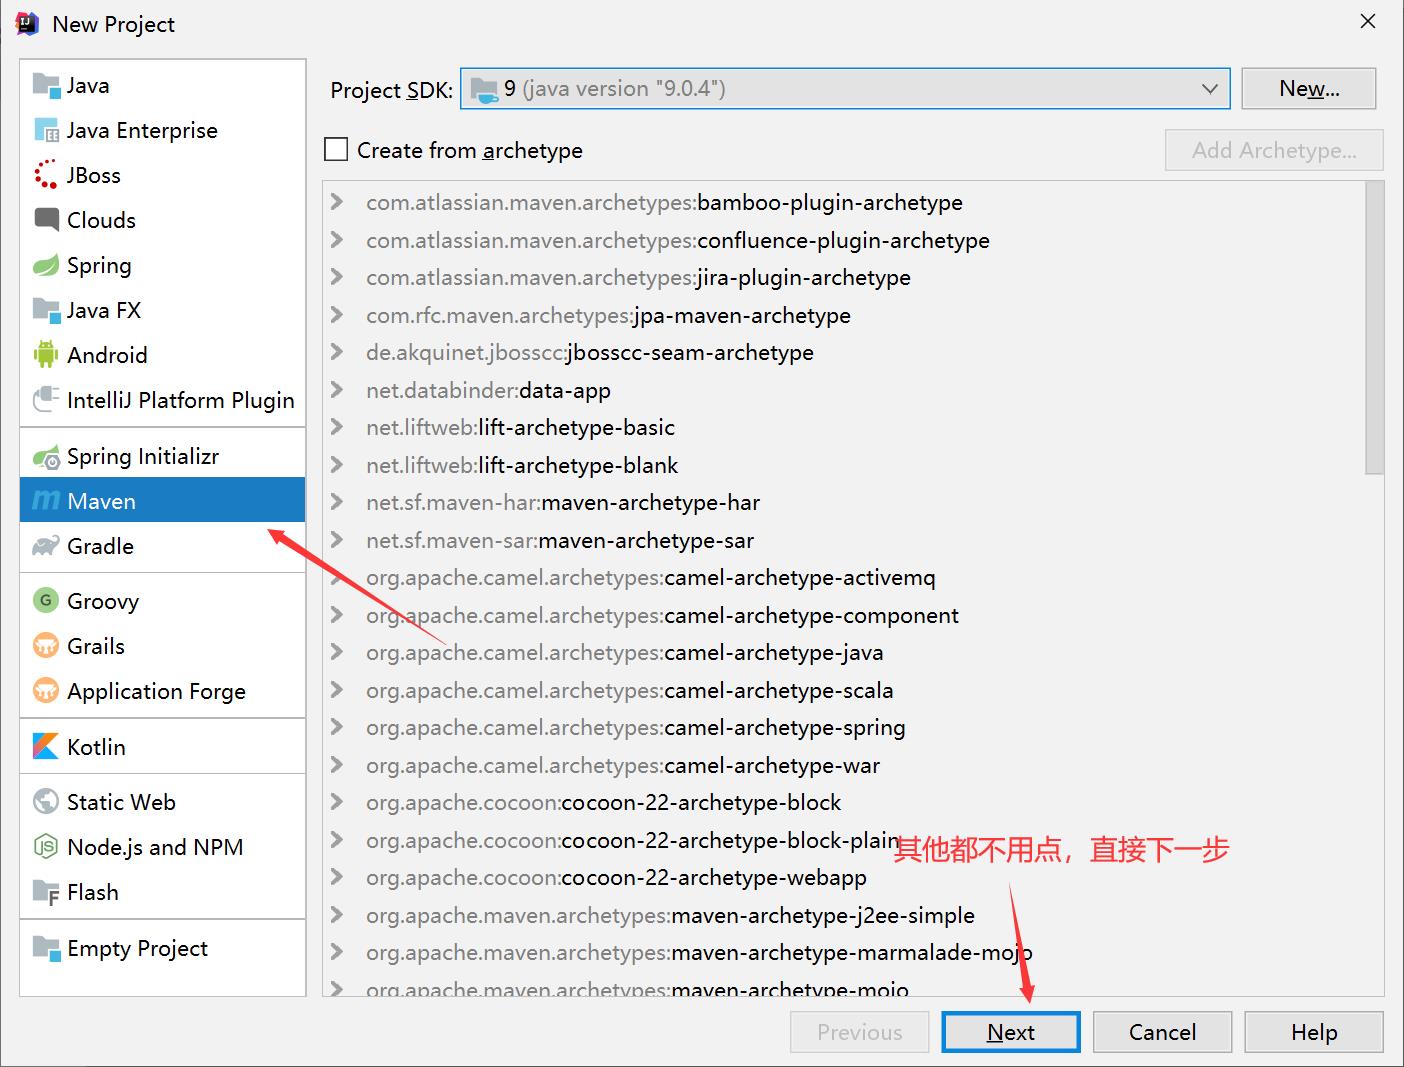Click the Next button

(1011, 1032)
